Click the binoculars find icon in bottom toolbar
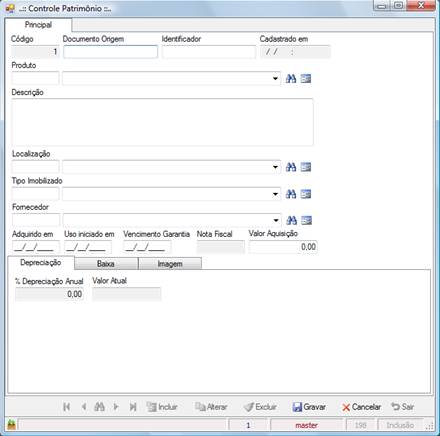This screenshot has height=436, width=440. (100, 407)
